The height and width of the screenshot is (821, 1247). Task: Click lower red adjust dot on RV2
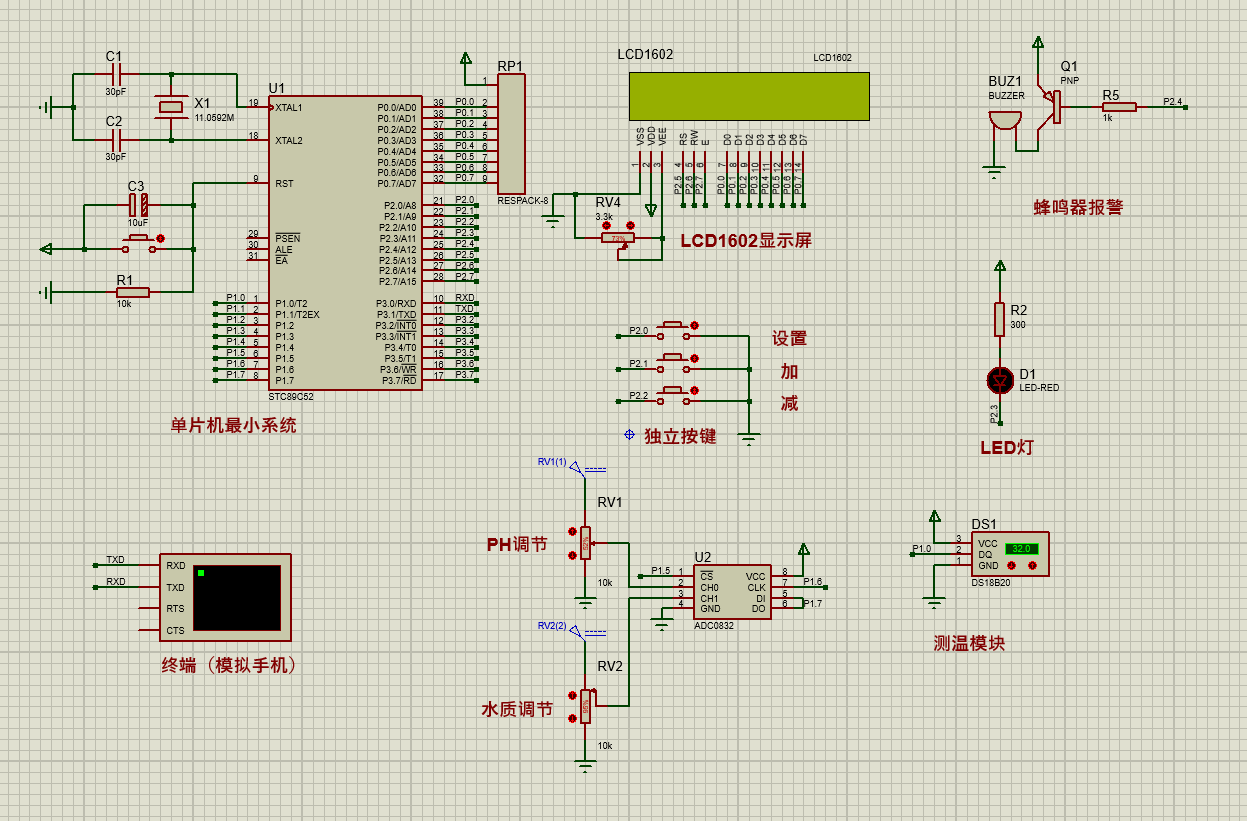click(x=572, y=718)
